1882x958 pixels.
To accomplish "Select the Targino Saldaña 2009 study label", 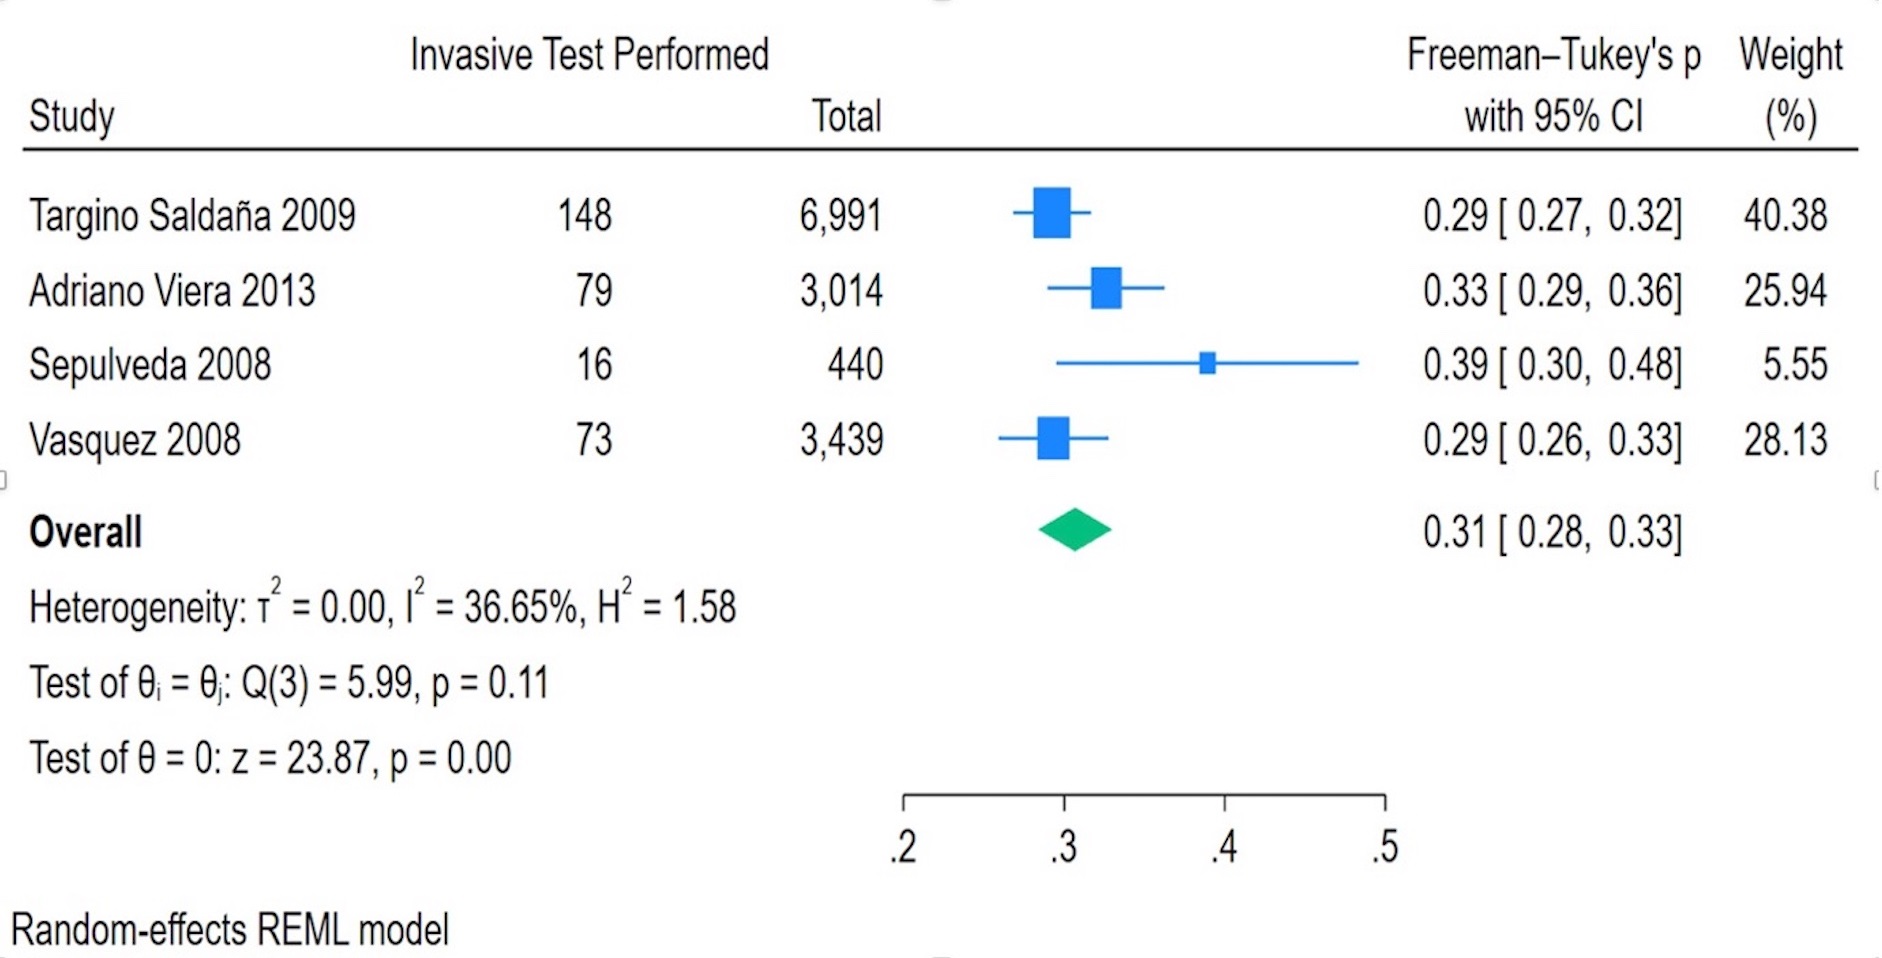I will tap(192, 215).
